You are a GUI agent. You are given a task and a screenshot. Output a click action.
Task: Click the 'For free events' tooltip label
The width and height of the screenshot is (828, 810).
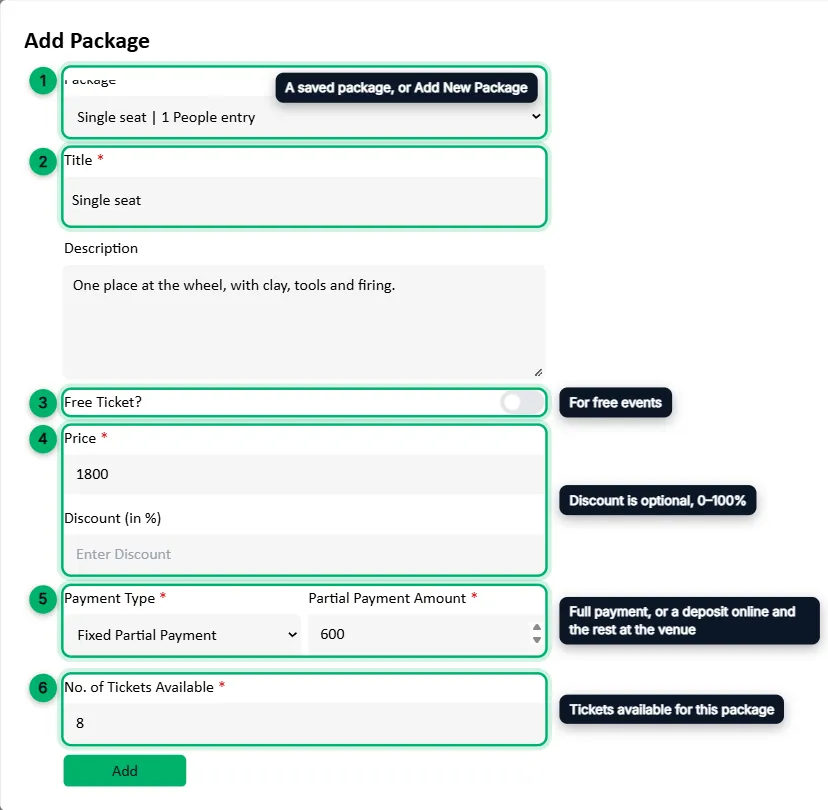point(615,402)
